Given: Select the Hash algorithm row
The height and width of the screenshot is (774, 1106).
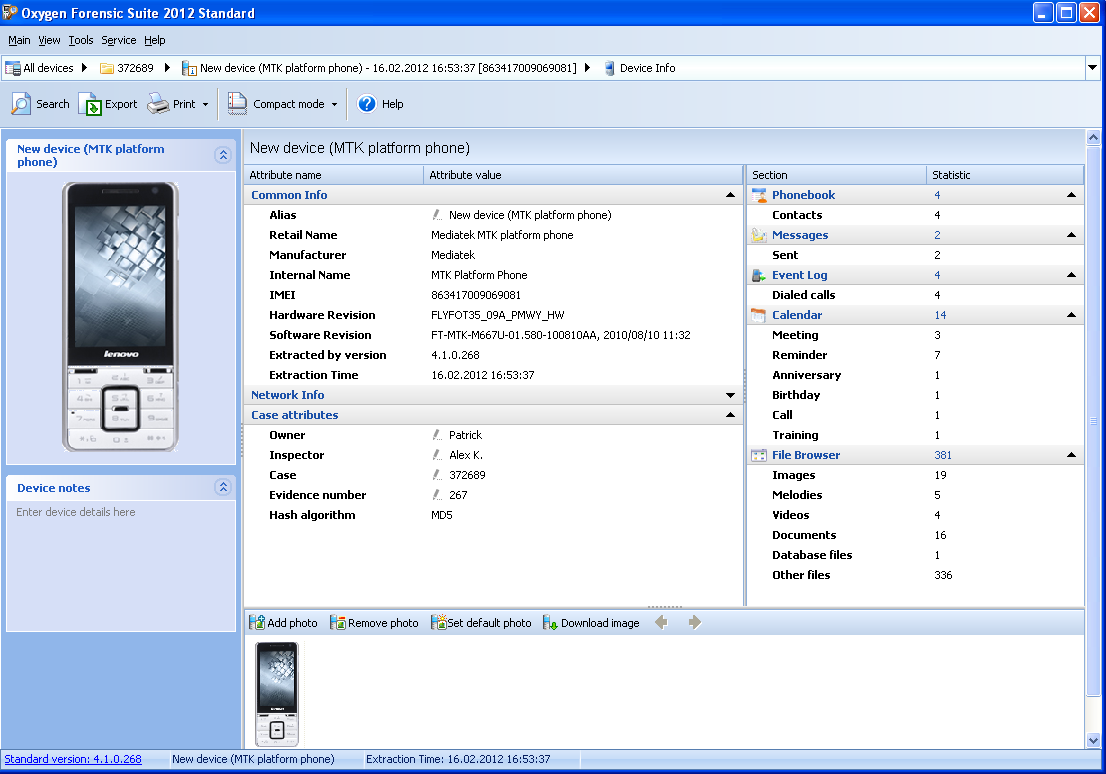Looking at the screenshot, I should [x=493, y=515].
